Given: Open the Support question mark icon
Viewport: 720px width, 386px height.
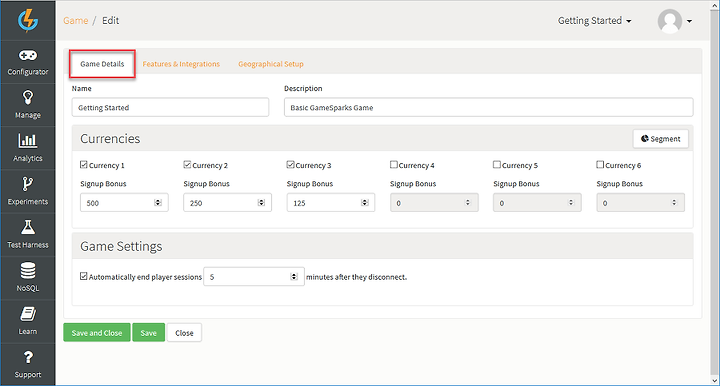Looking at the screenshot, I should pyautogui.click(x=28, y=357).
